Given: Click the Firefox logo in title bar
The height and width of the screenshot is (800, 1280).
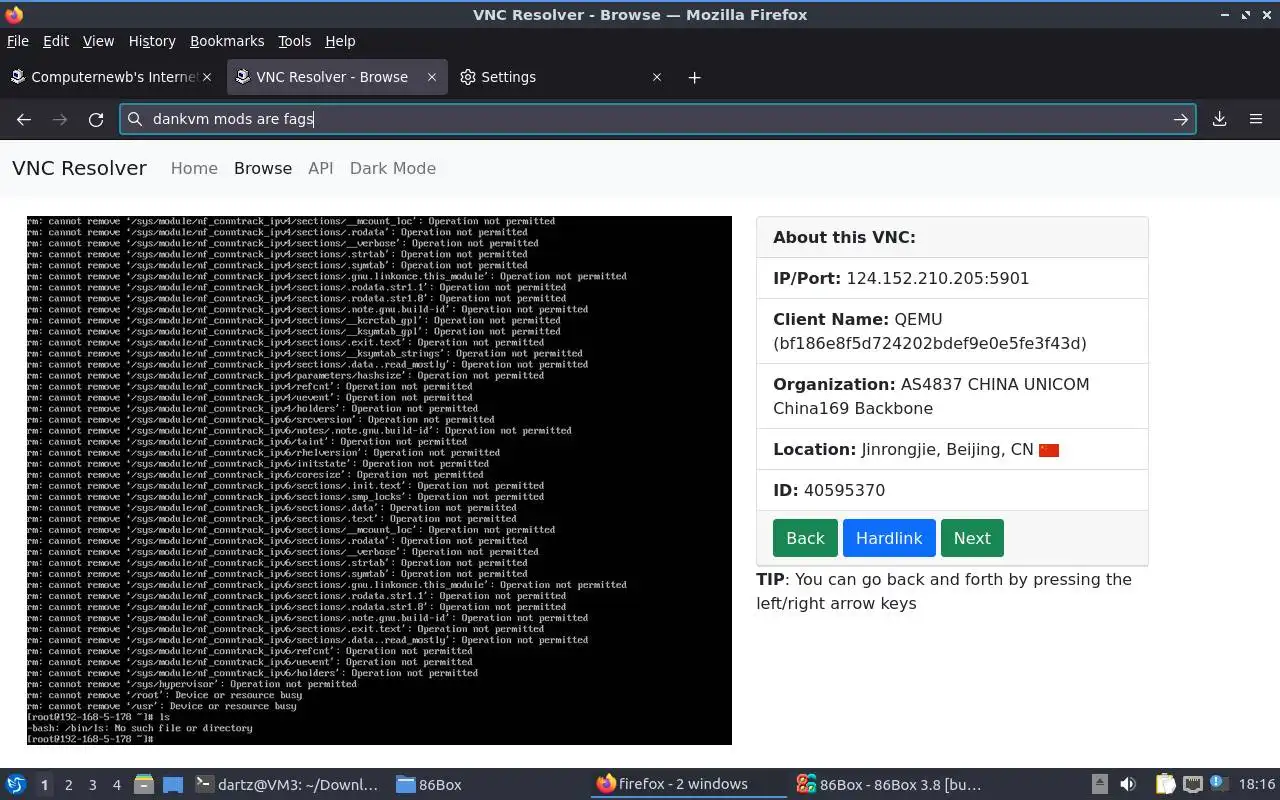Looking at the screenshot, I should pos(13,14).
